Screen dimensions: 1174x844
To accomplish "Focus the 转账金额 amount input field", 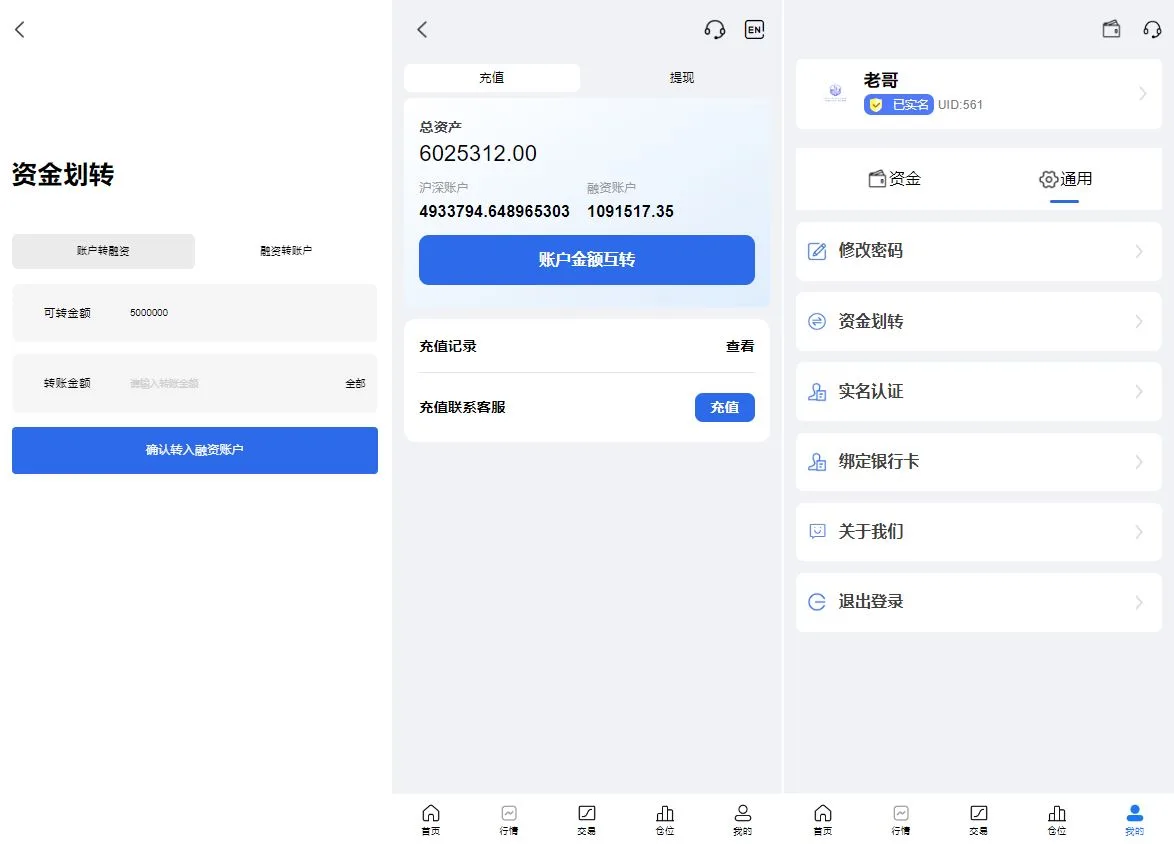I will [230, 383].
